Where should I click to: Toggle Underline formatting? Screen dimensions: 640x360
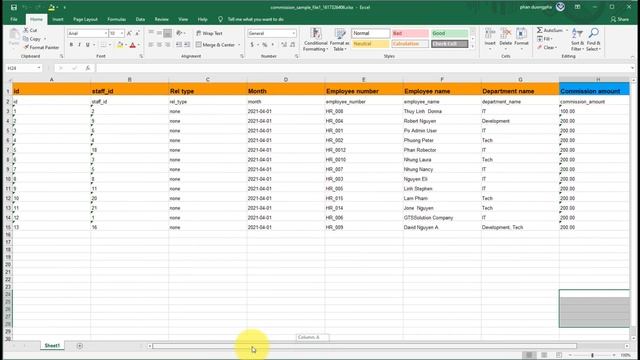[x=87, y=45]
